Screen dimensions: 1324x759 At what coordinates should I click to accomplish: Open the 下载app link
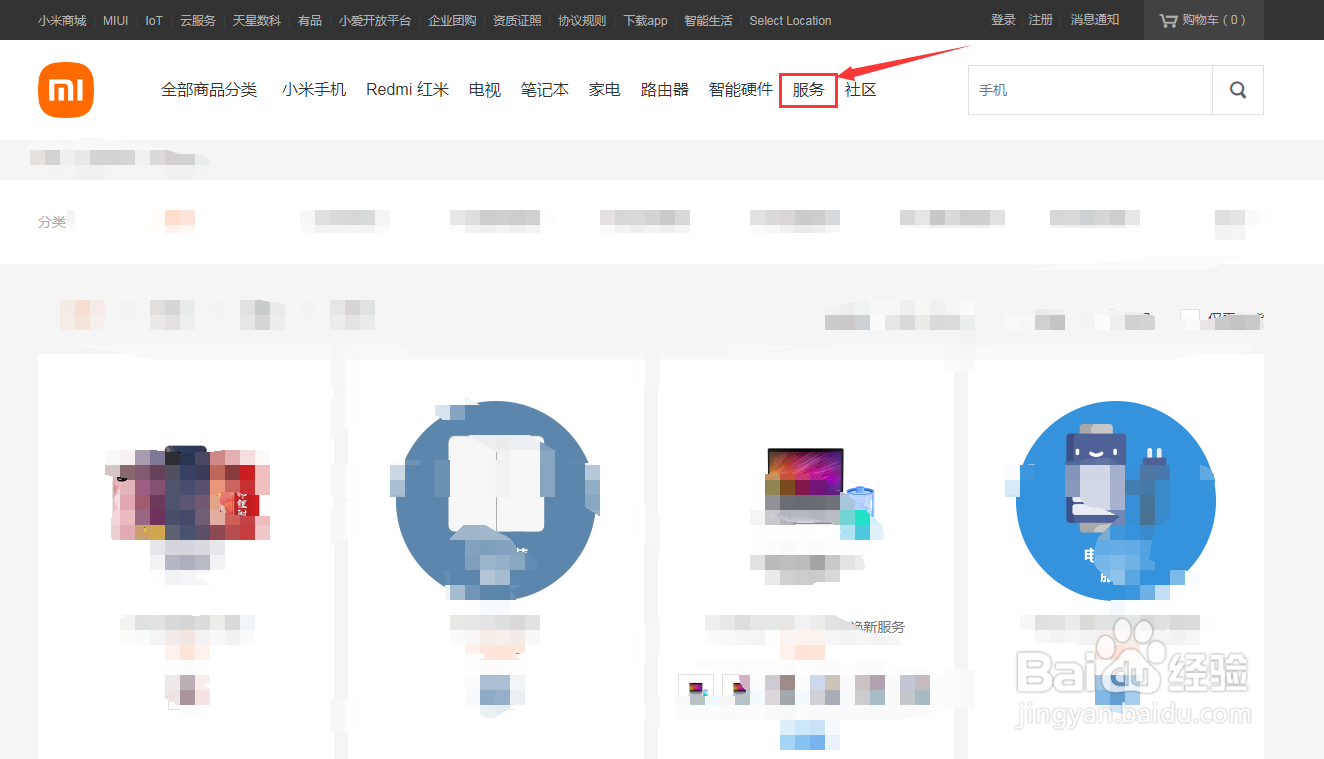point(645,20)
